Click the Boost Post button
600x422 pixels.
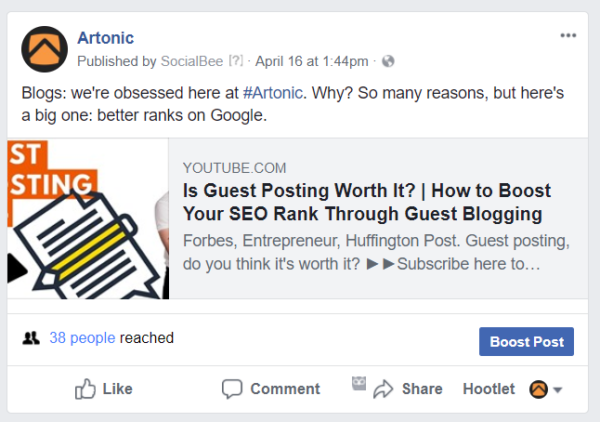tap(526, 341)
